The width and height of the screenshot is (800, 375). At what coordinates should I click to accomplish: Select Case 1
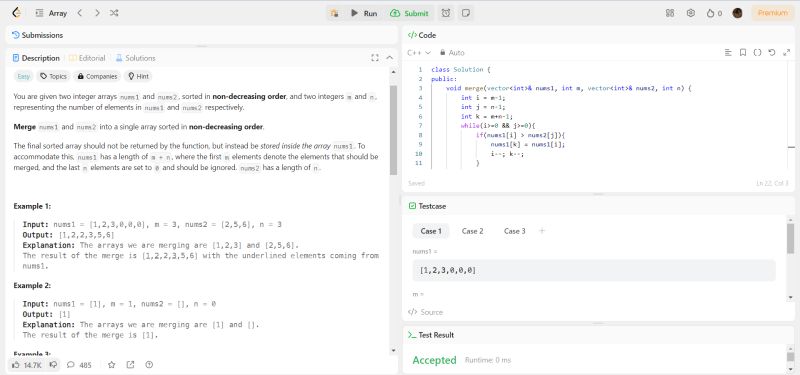431,231
